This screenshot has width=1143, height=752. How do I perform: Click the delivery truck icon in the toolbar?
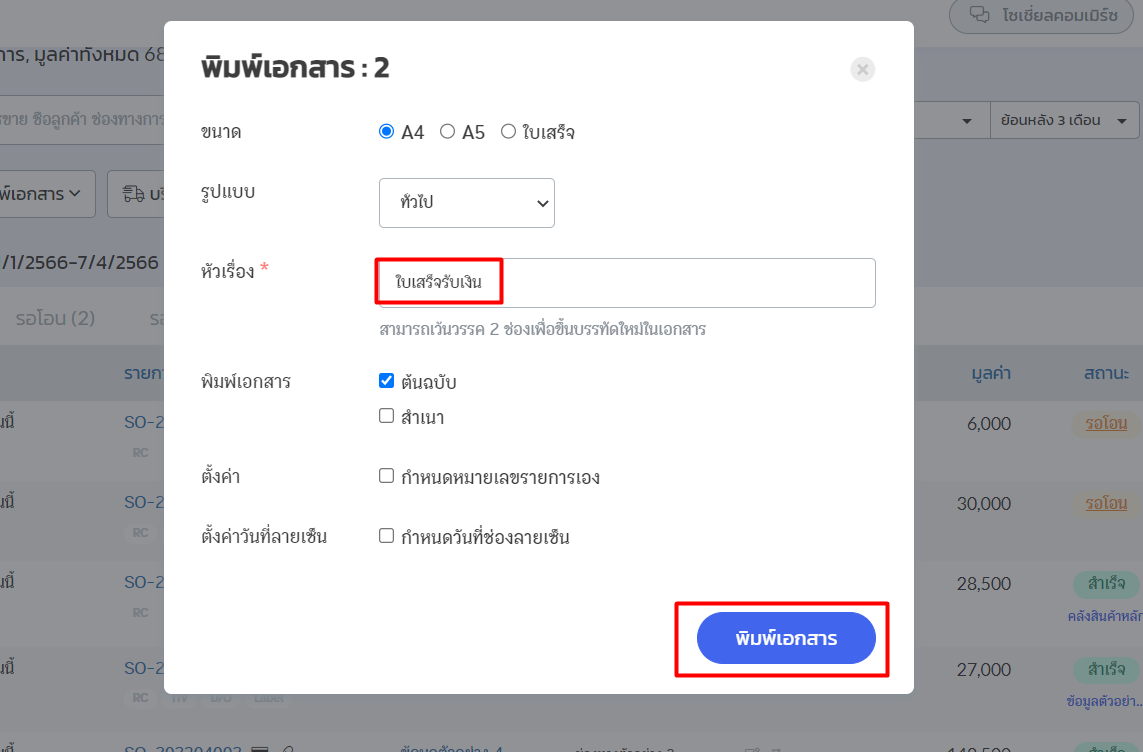pos(133,194)
